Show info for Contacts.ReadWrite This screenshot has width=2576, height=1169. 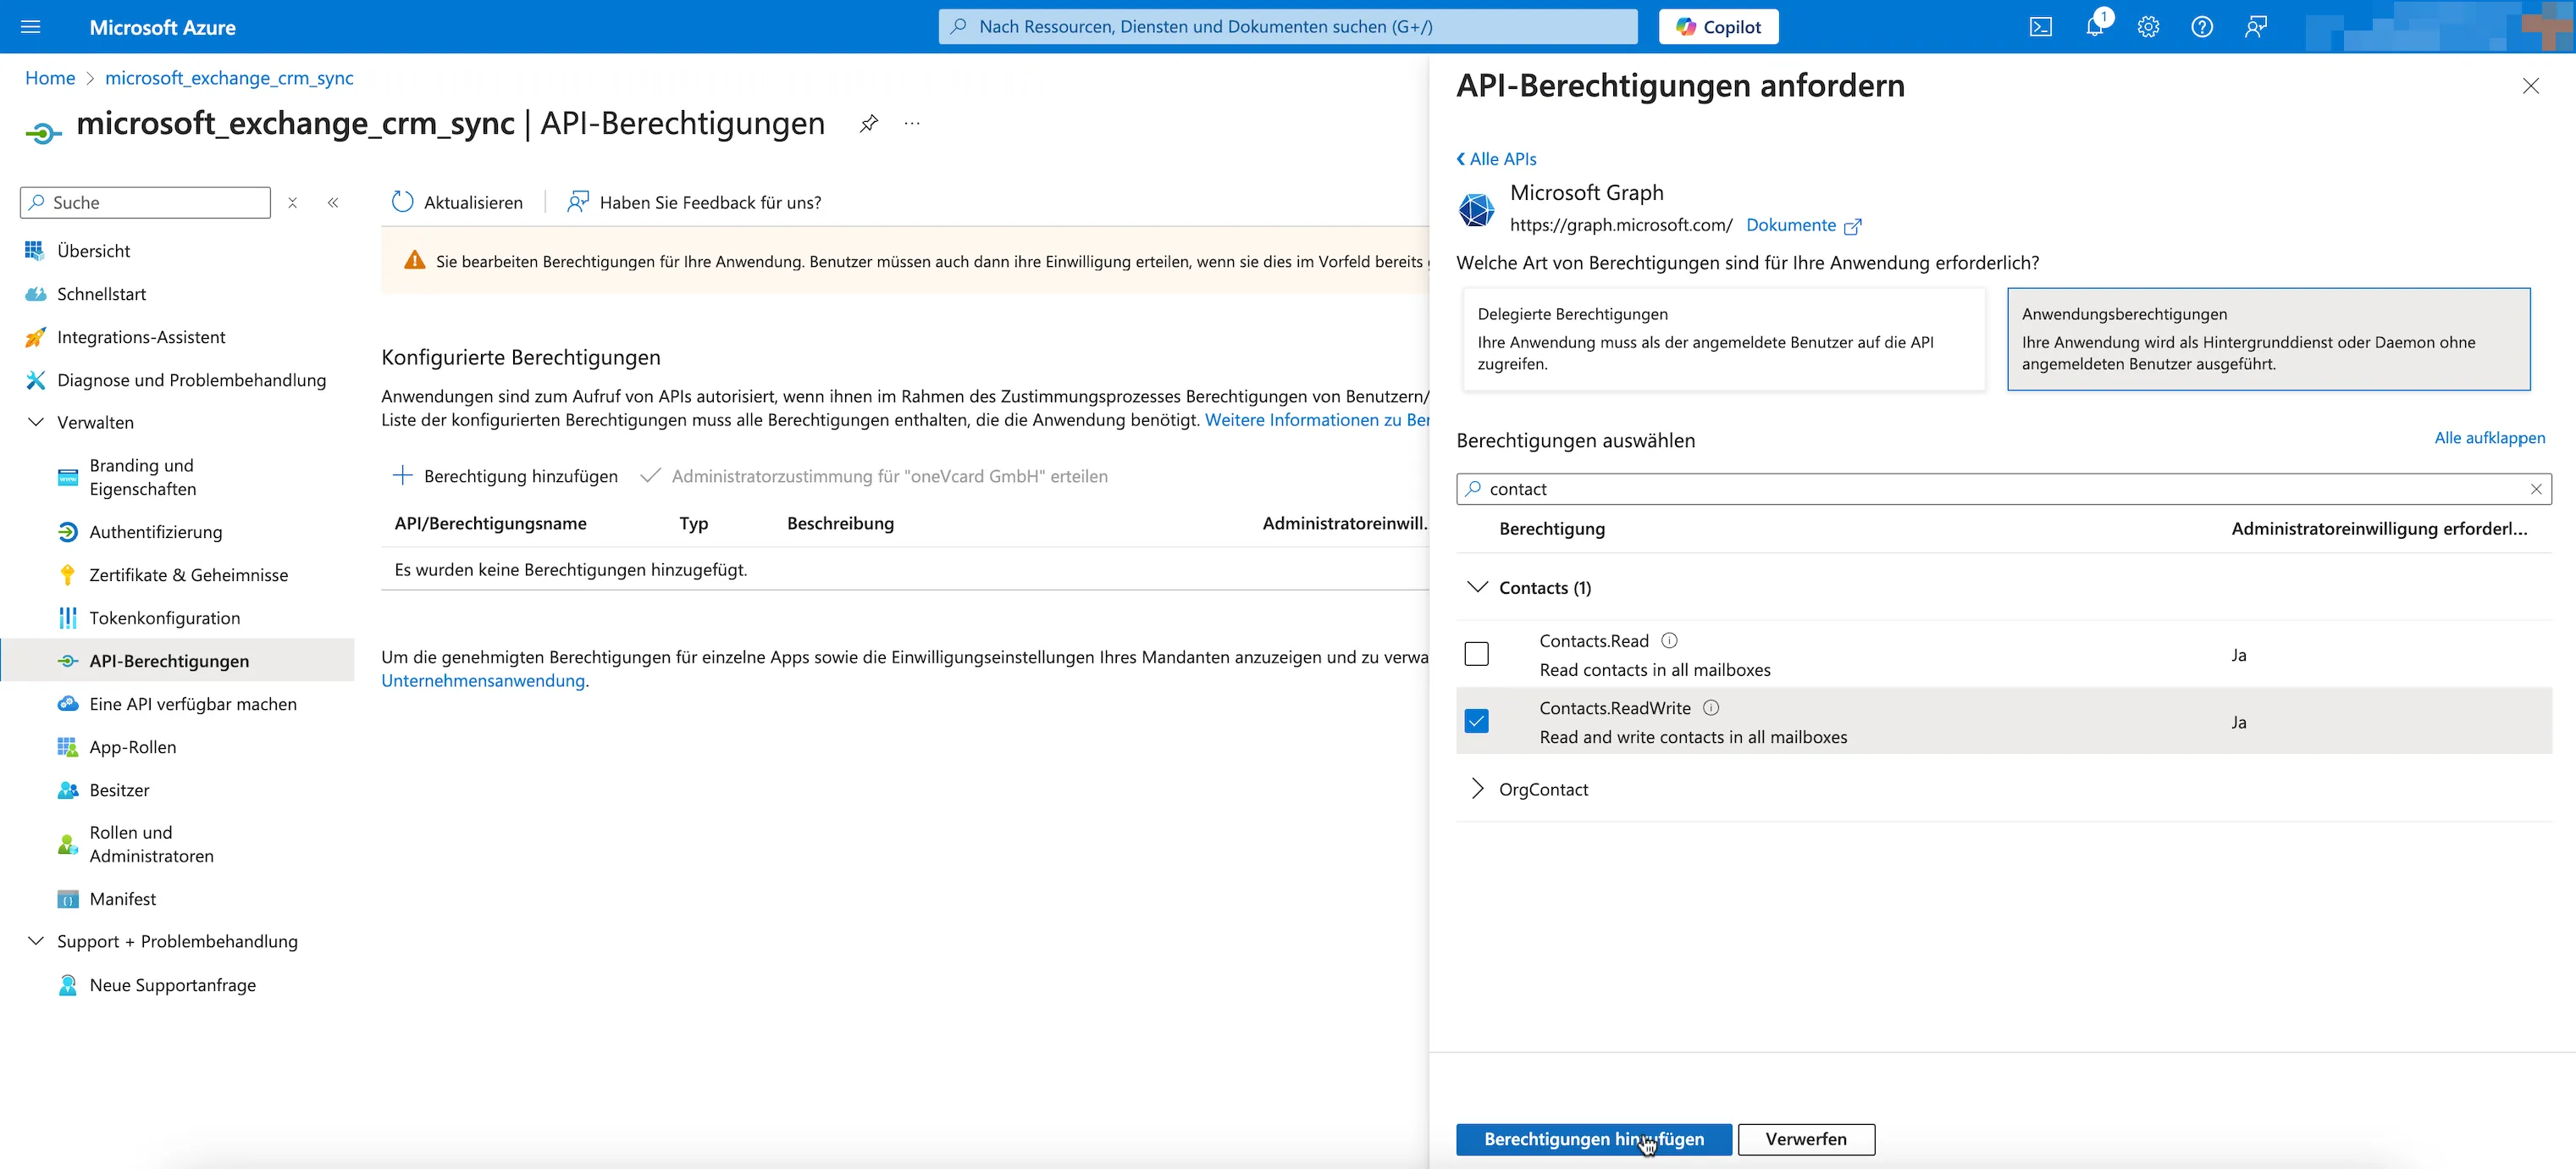pos(1711,708)
